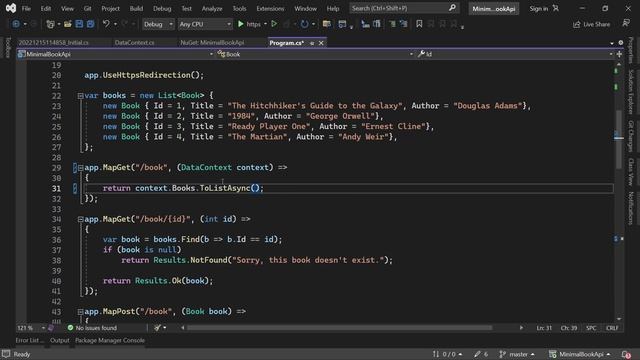This screenshot has width=640, height=360.
Task: Open the Tools menu
Action: click(239, 9)
